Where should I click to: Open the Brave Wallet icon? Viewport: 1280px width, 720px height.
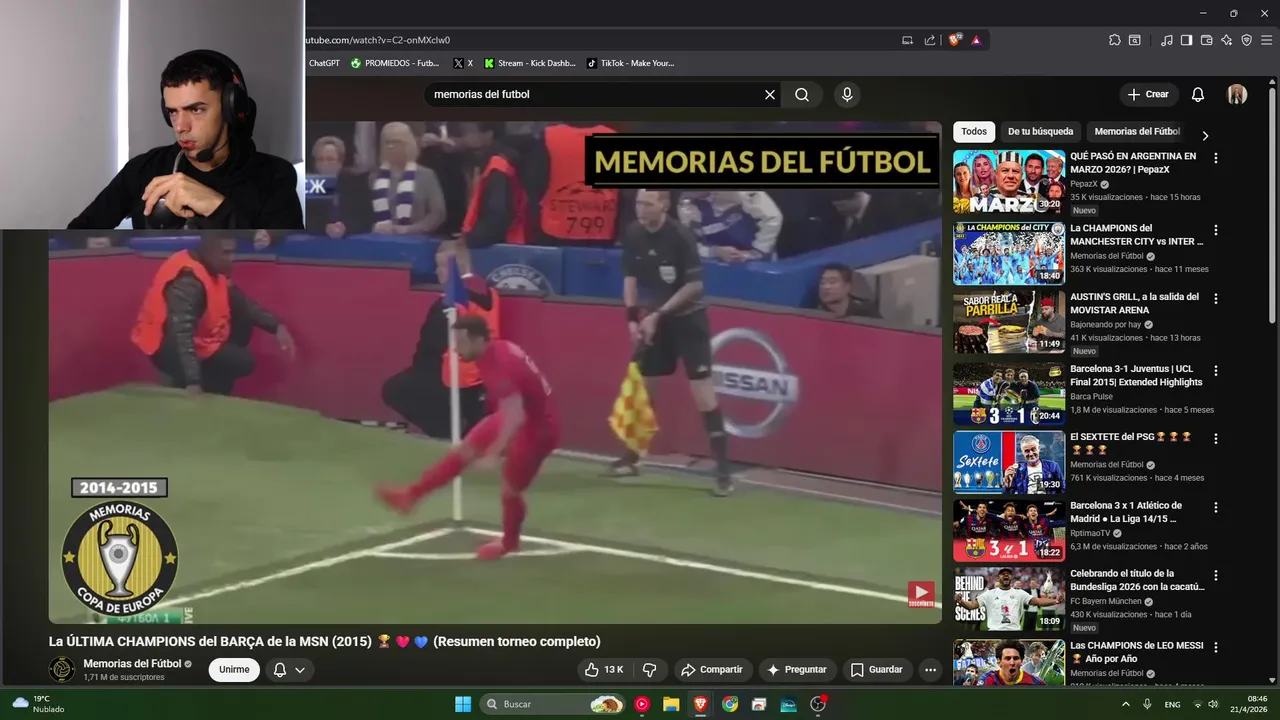pyautogui.click(x=1206, y=40)
